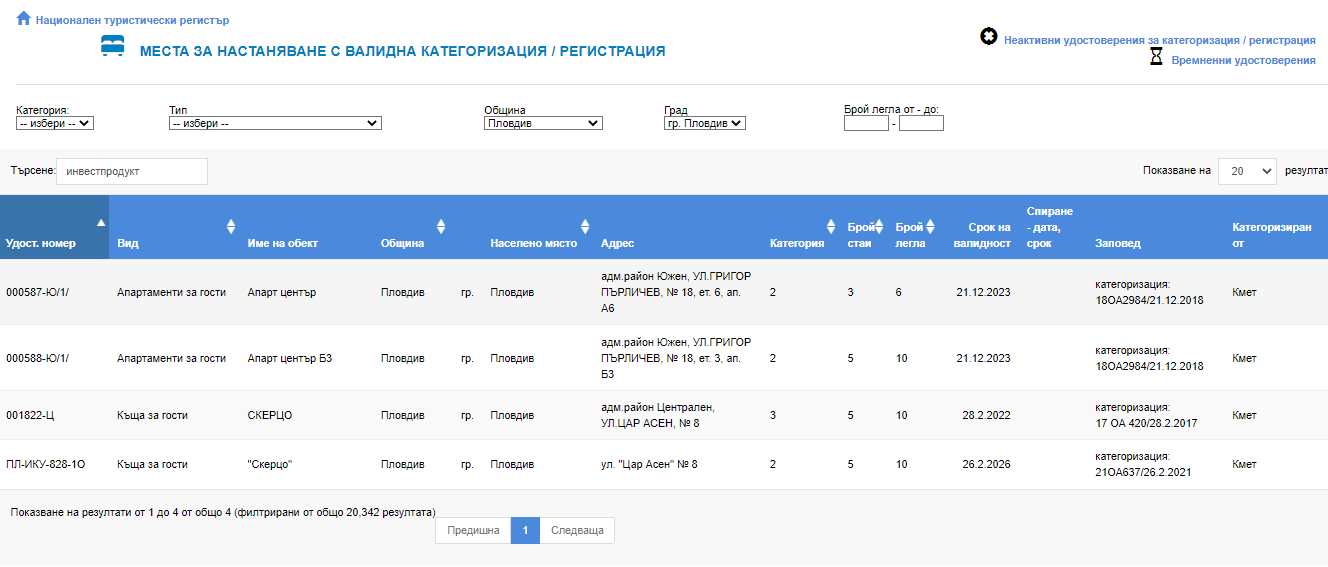Sort table by Брой легла column
This screenshot has width=1328, height=567.
[x=930, y=226]
